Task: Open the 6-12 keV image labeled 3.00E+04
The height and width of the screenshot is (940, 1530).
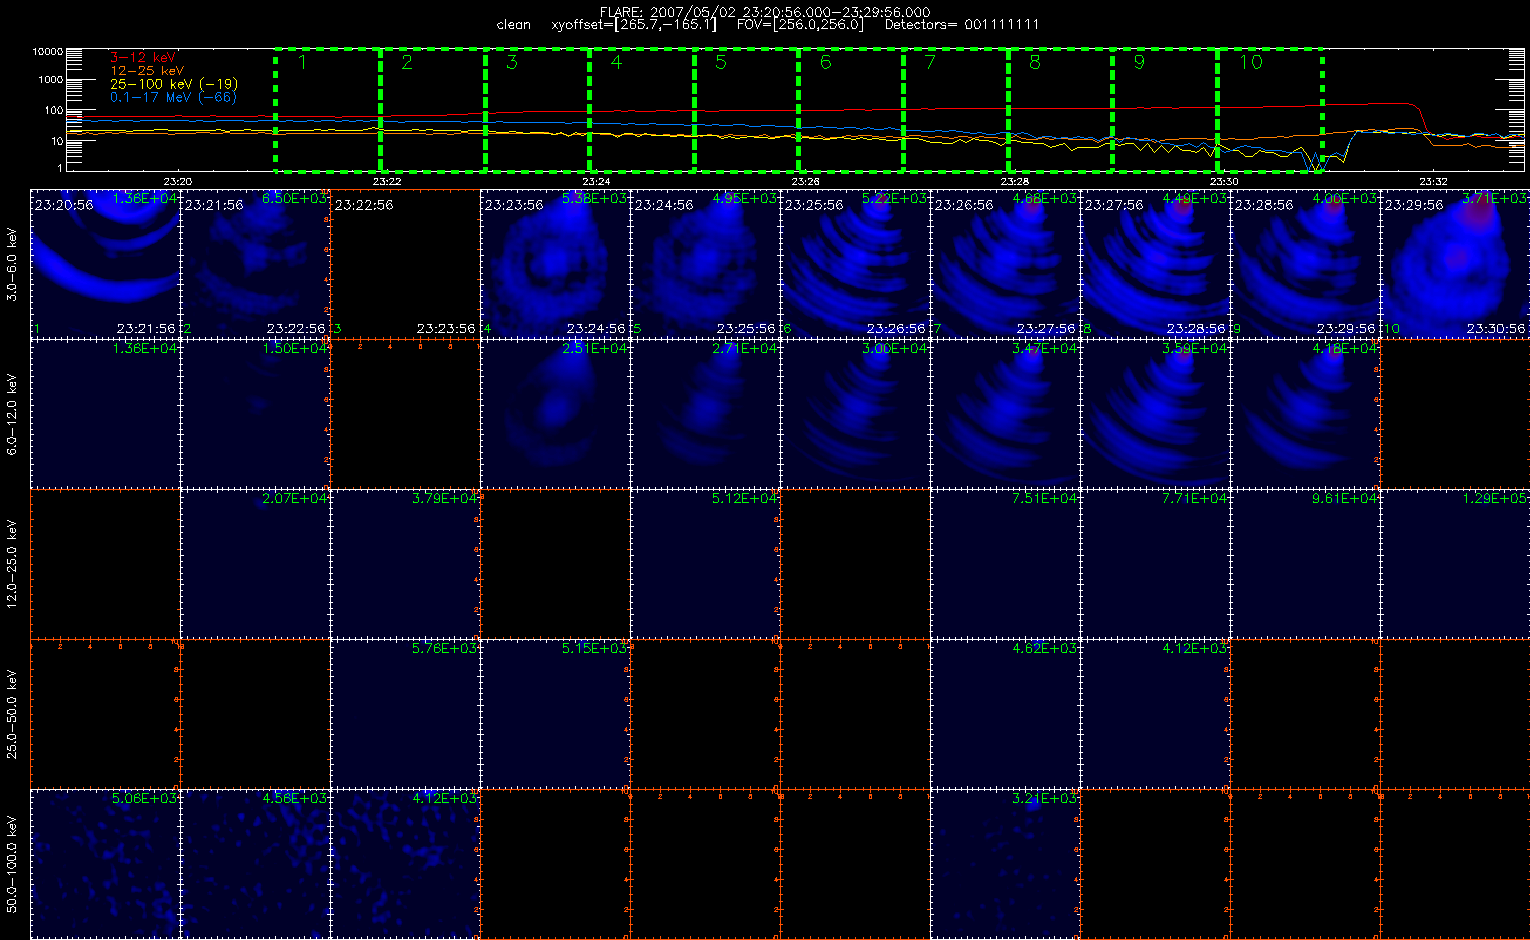Action: point(856,413)
